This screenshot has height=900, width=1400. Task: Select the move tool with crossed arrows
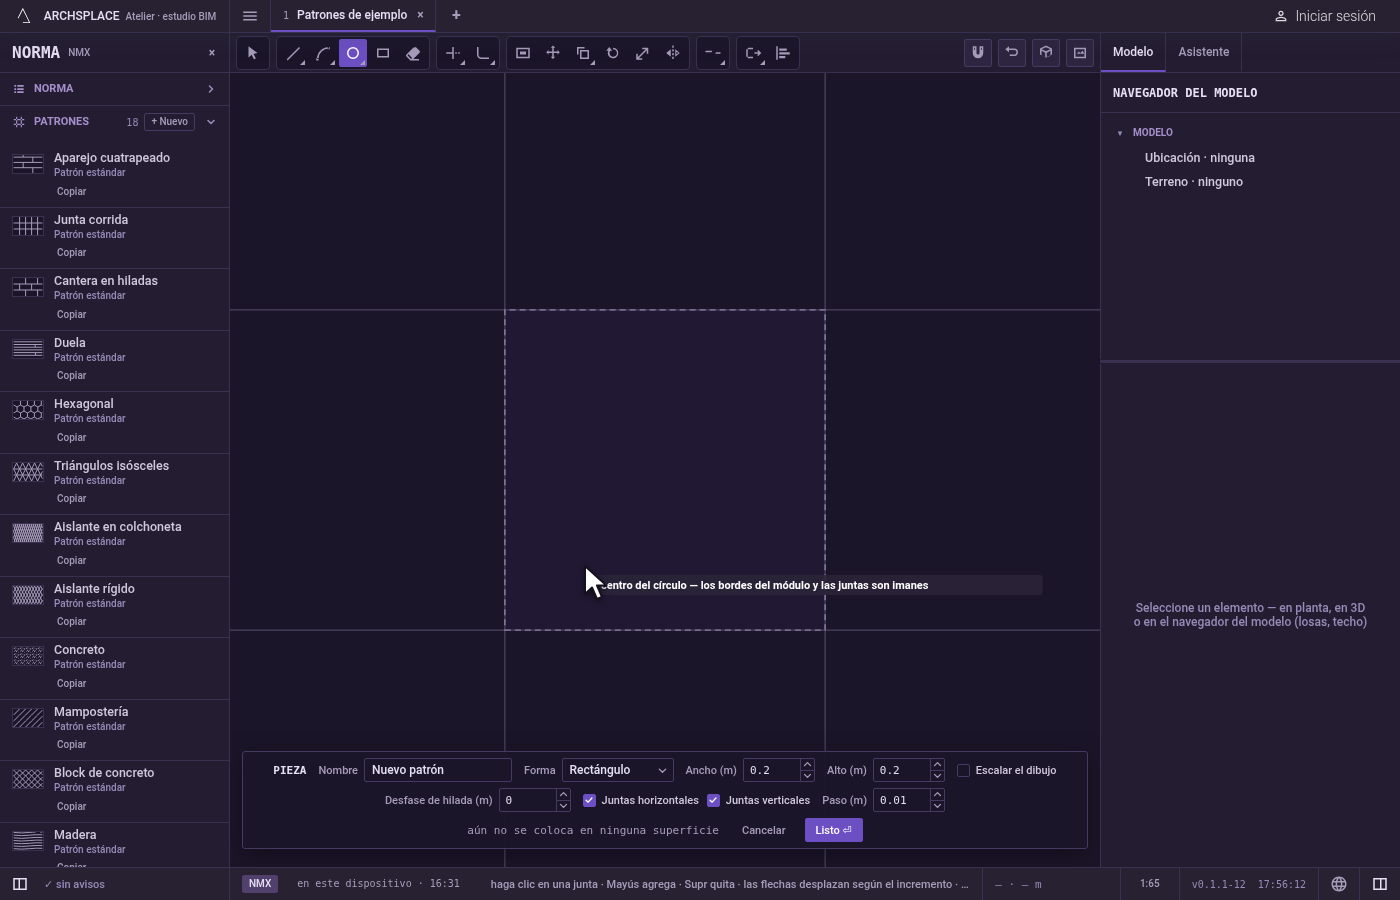(553, 53)
